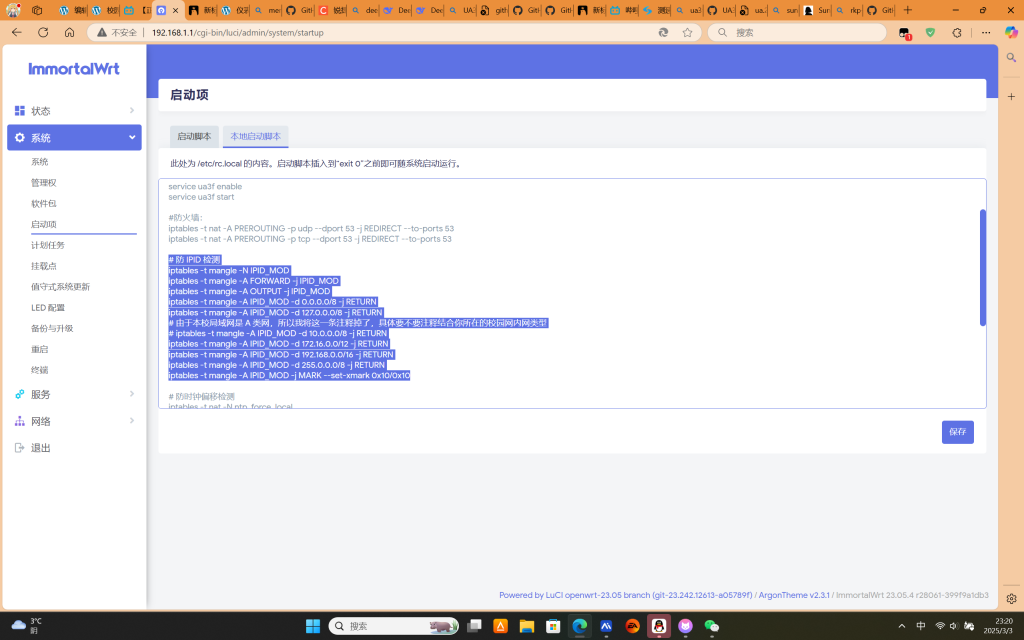Click the browser reload button
1024x640 pixels.
pyautogui.click(x=43, y=32)
